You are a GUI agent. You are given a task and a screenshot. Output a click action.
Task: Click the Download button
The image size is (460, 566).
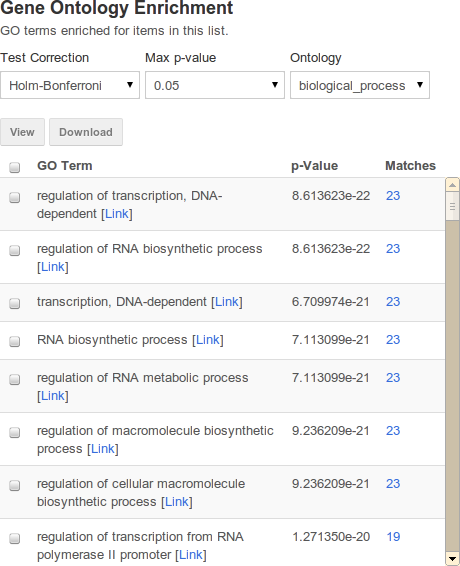coord(86,132)
